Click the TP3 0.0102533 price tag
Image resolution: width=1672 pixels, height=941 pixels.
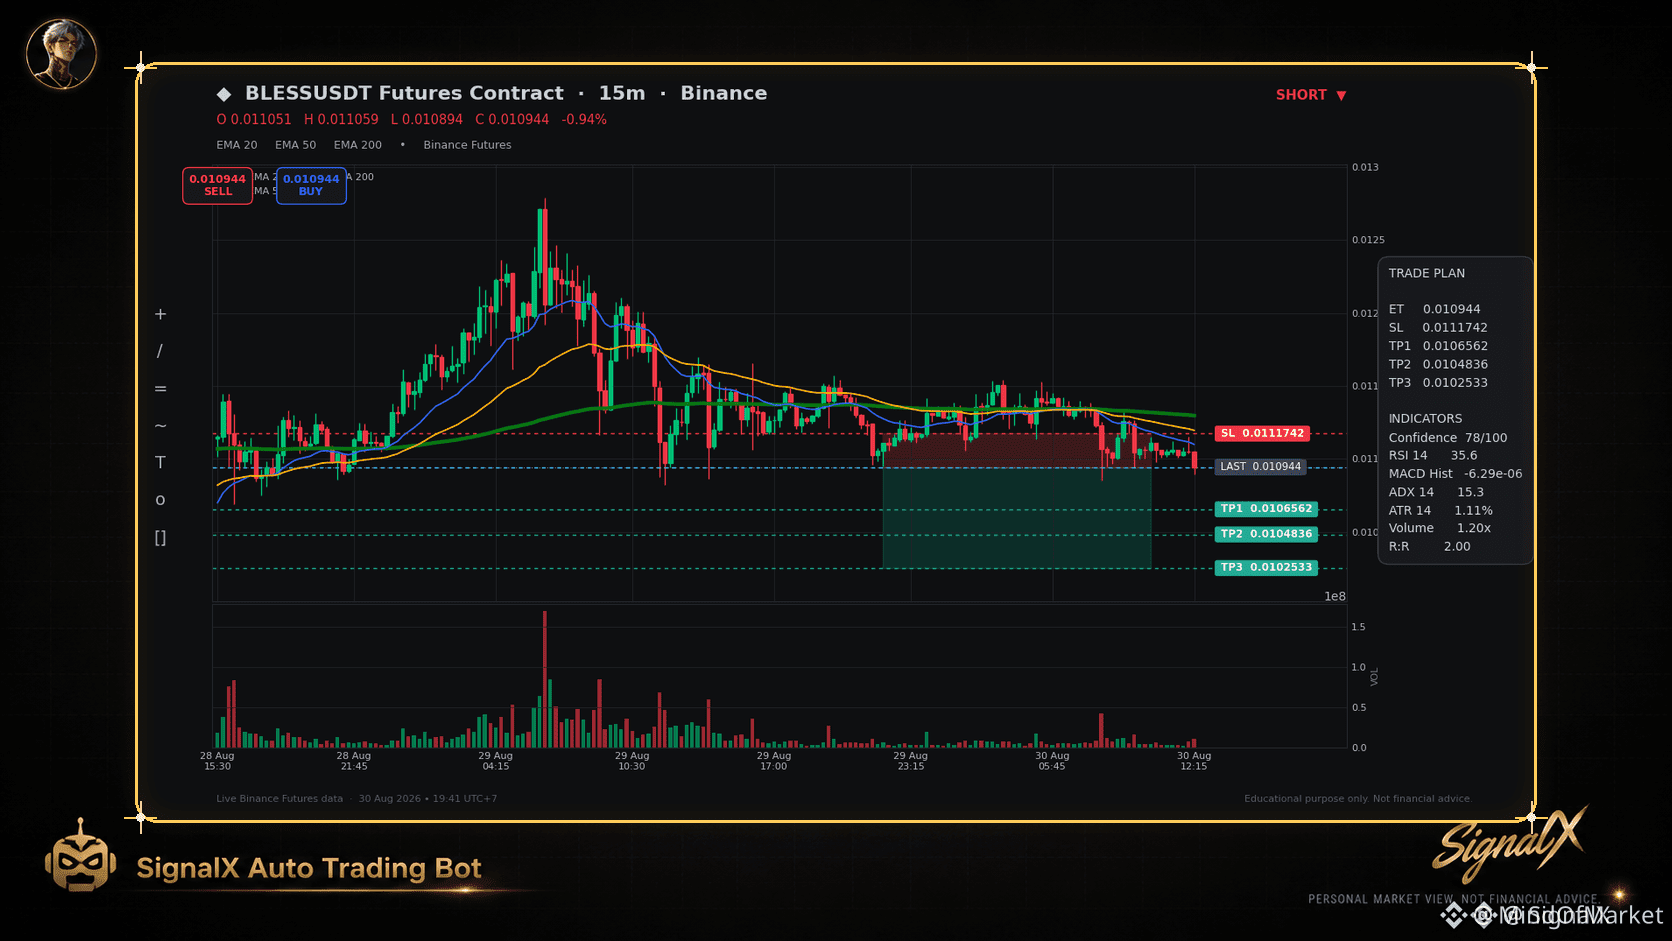1266,568
